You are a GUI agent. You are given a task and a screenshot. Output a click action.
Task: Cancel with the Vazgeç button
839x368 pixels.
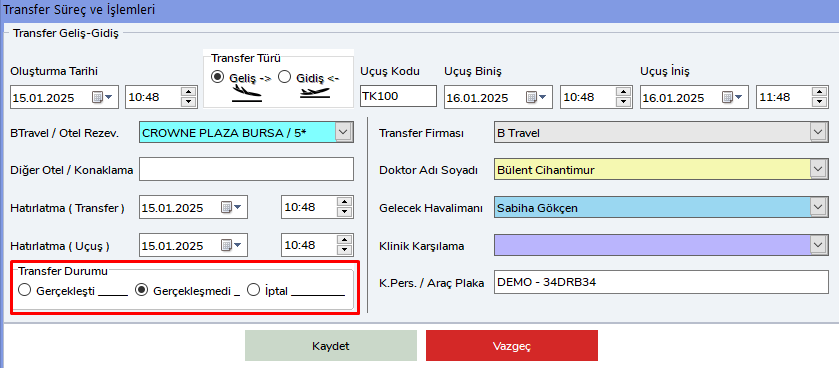click(512, 346)
